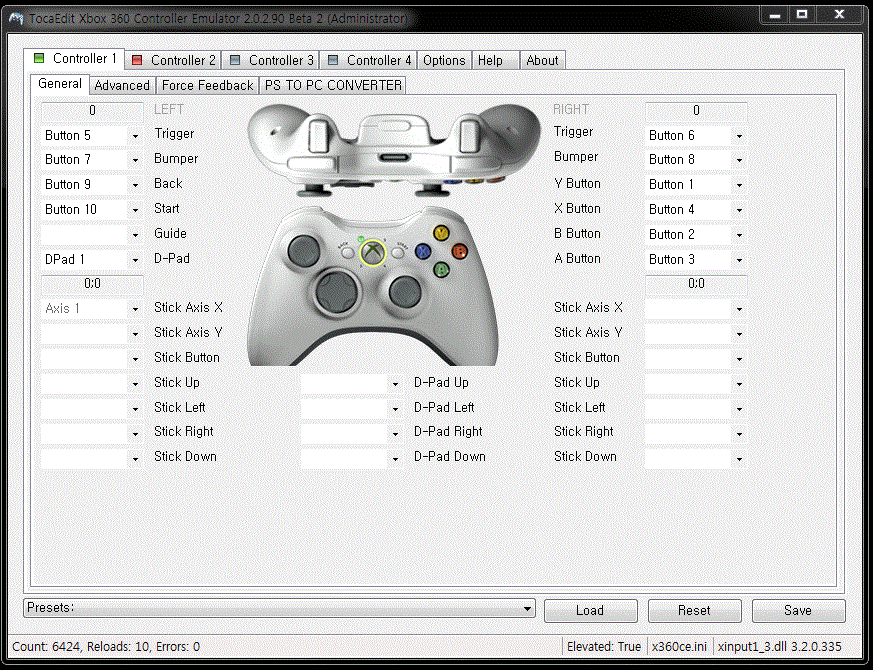Expand the Back dropdown showing Button 9
Image resolution: width=873 pixels, height=670 pixels.
tap(92, 185)
